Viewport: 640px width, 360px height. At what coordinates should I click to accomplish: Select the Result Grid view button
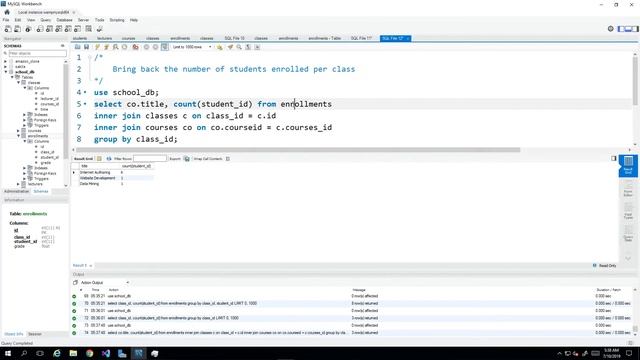coord(628,166)
